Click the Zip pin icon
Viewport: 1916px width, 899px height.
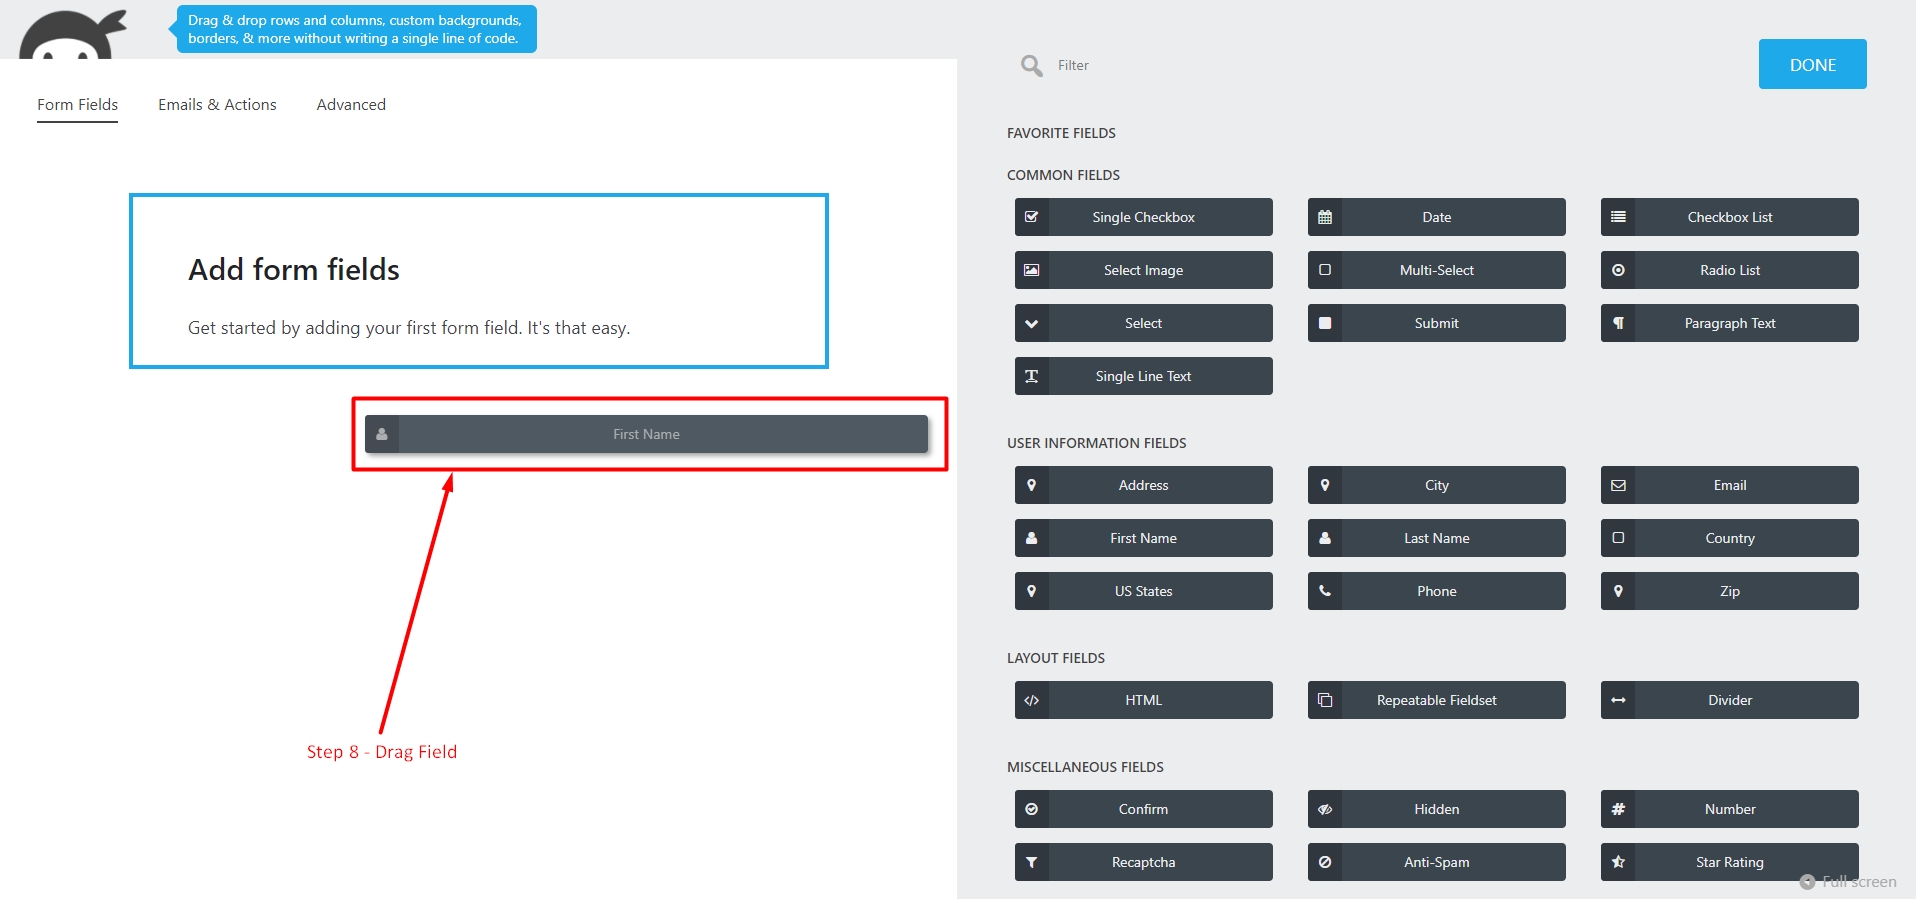[x=1617, y=591]
